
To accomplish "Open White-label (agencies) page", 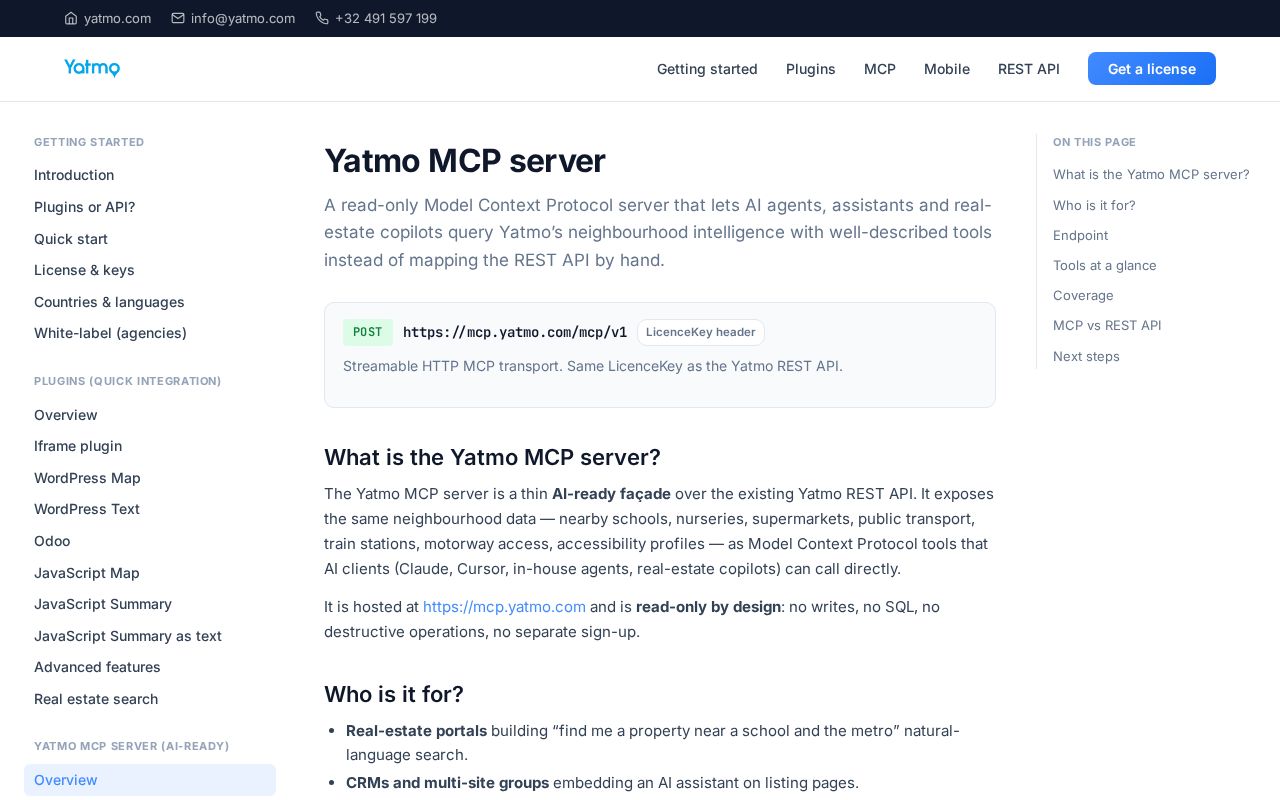I will [x=110, y=333].
